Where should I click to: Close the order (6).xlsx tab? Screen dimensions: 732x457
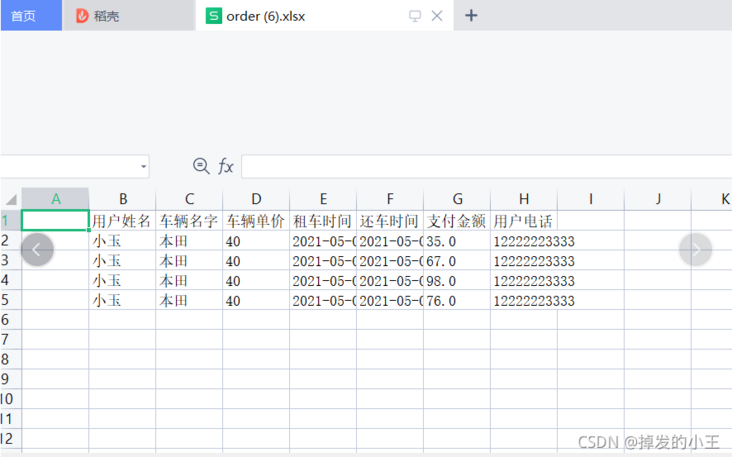click(437, 16)
